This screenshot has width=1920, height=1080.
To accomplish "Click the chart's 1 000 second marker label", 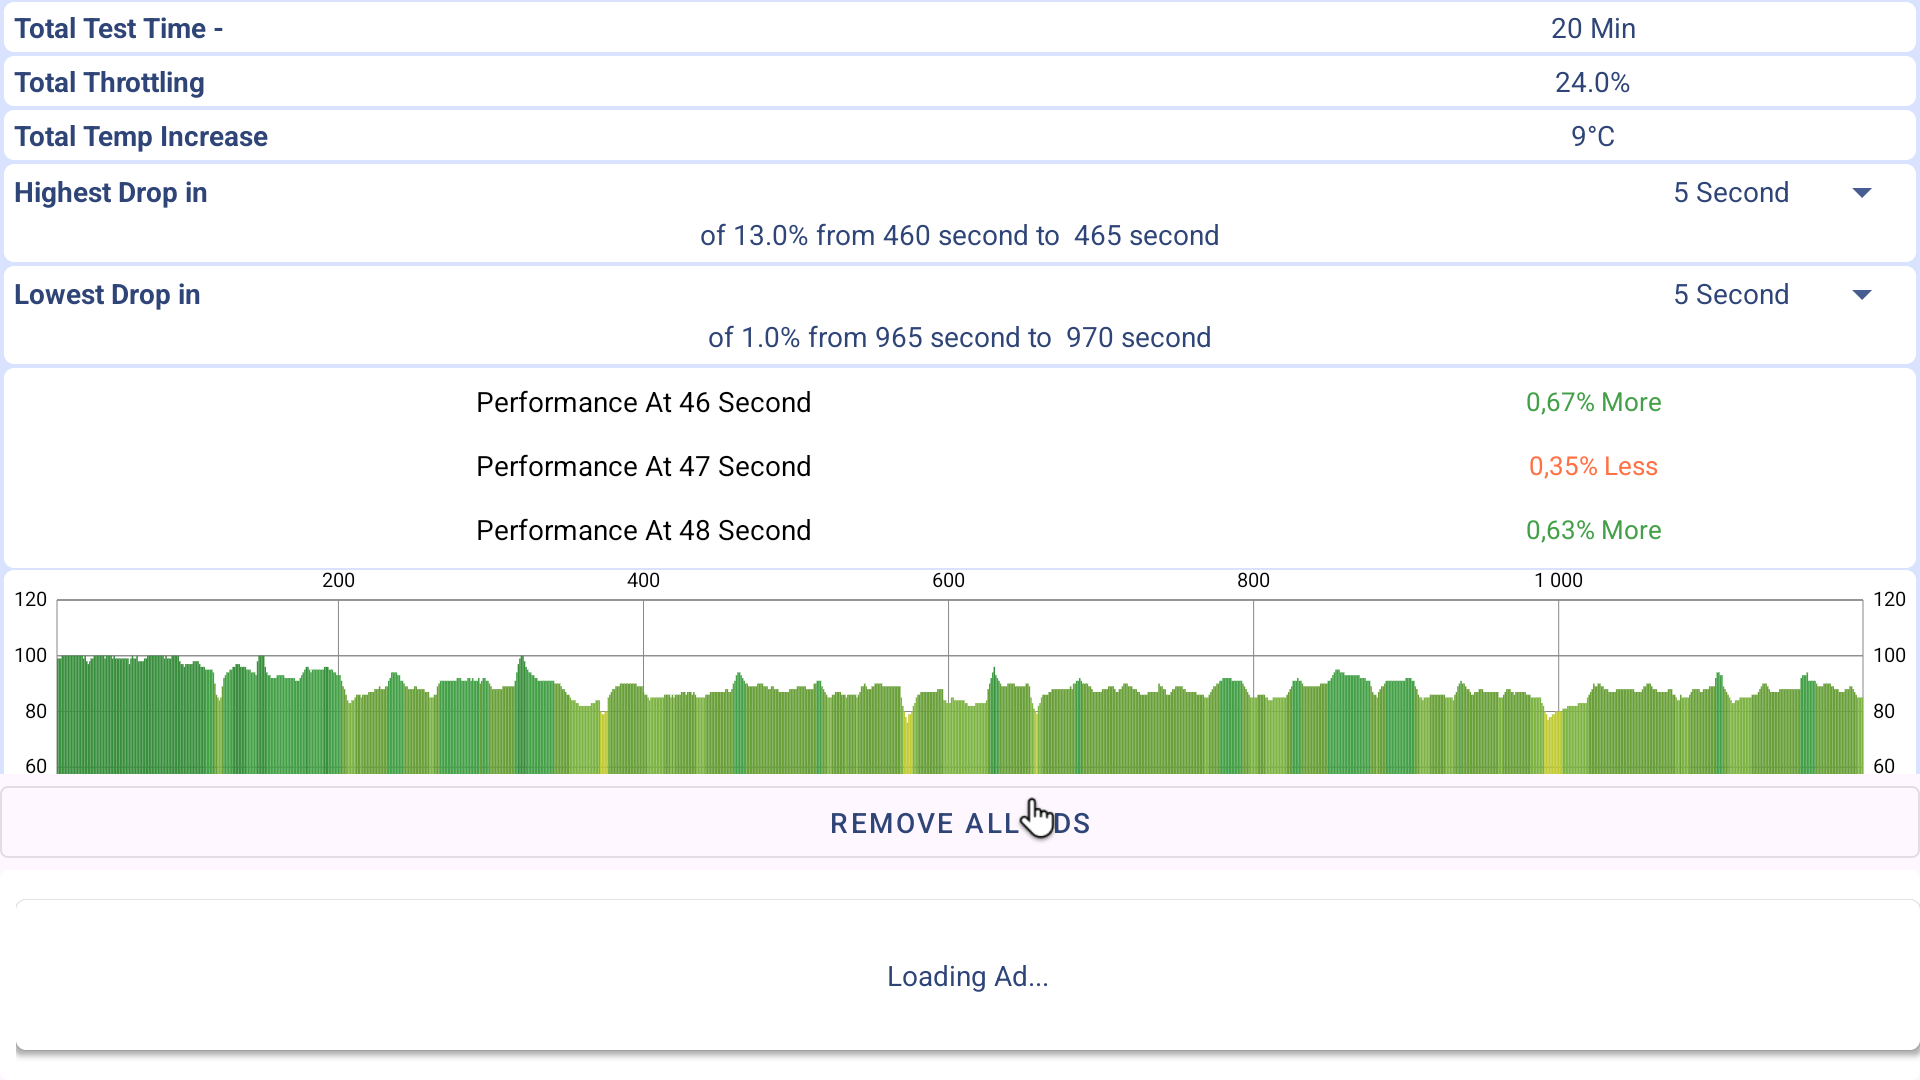I will pos(1558,580).
